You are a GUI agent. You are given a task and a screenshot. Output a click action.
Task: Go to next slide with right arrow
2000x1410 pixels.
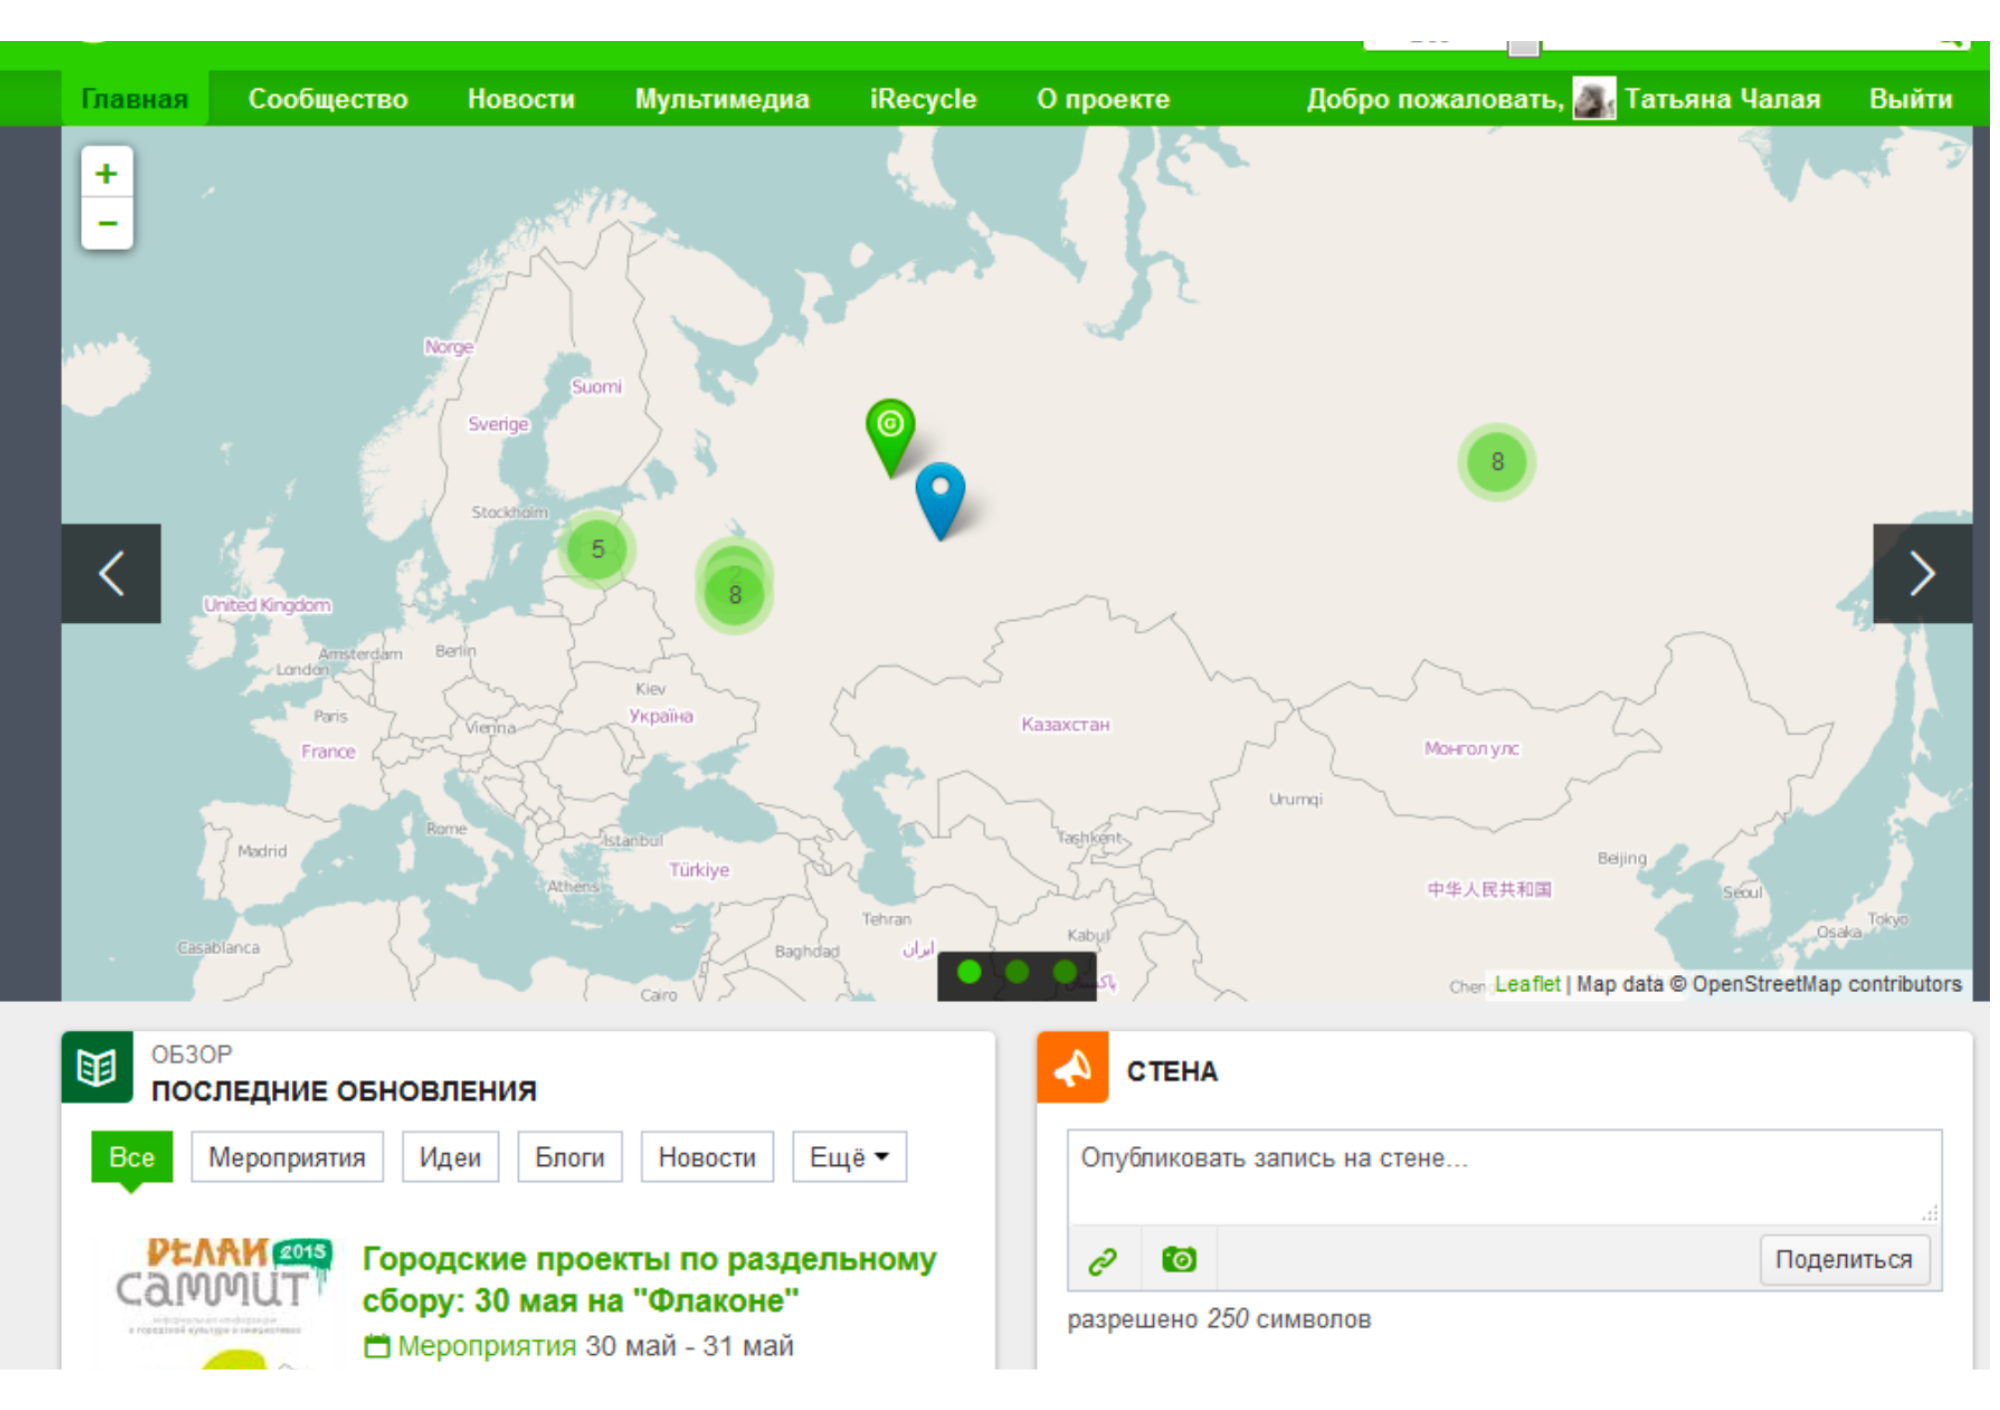(1922, 574)
